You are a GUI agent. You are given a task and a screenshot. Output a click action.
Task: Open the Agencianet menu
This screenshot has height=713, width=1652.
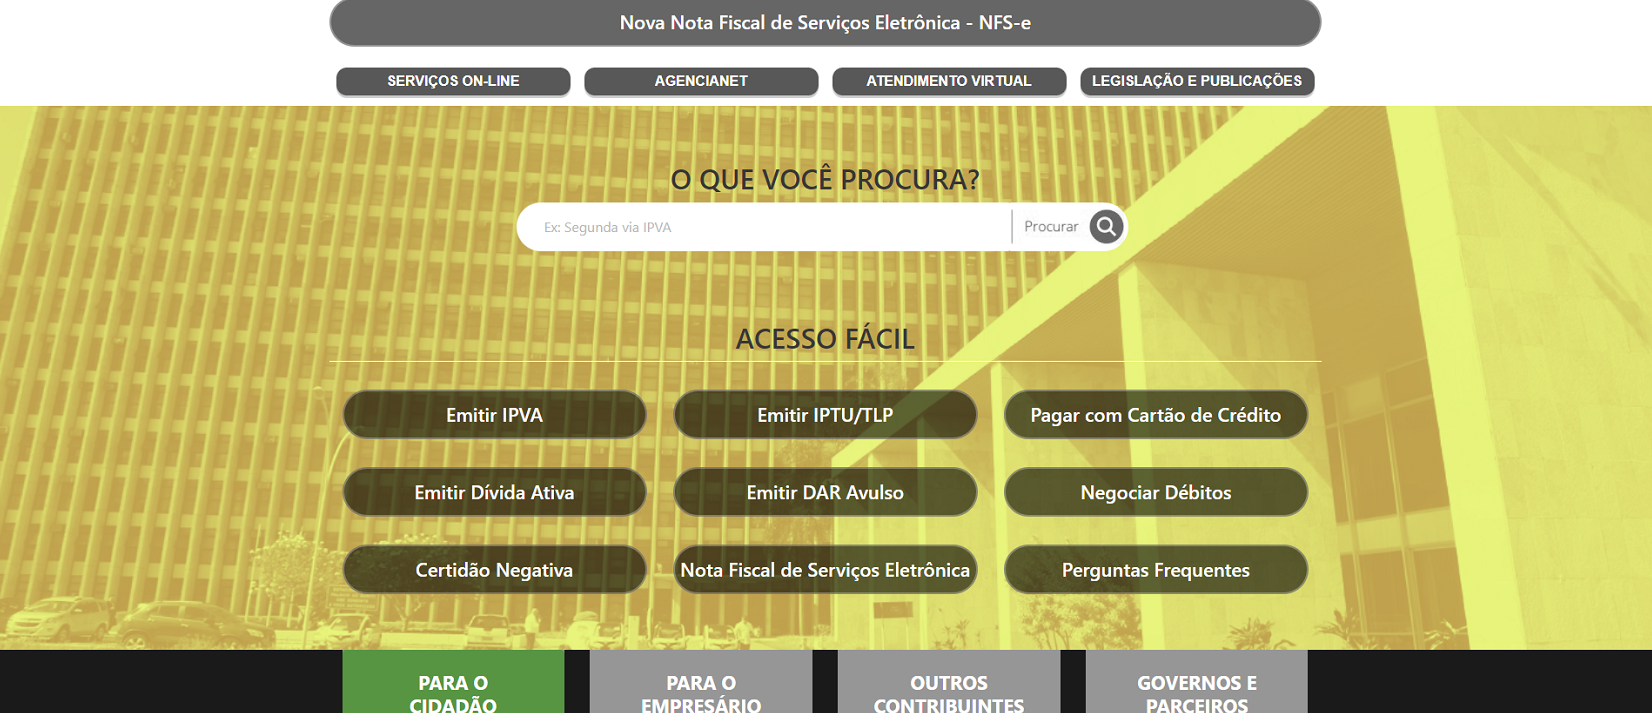pyautogui.click(x=701, y=81)
